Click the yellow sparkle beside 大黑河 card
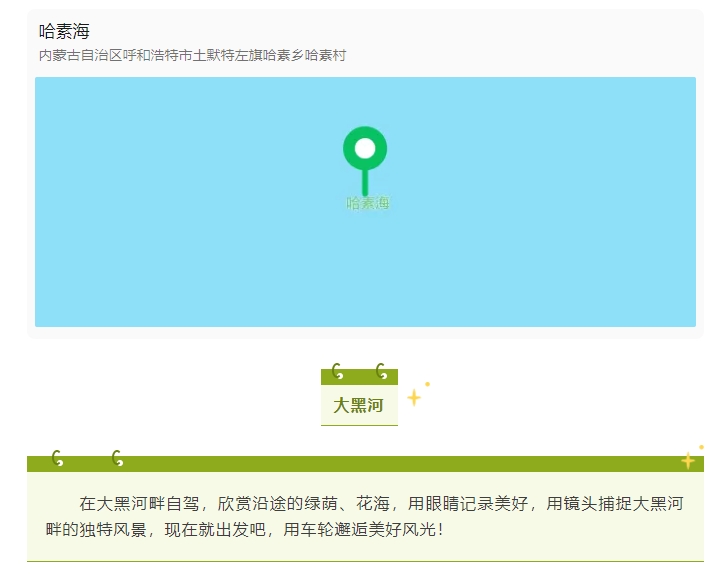 click(x=414, y=397)
